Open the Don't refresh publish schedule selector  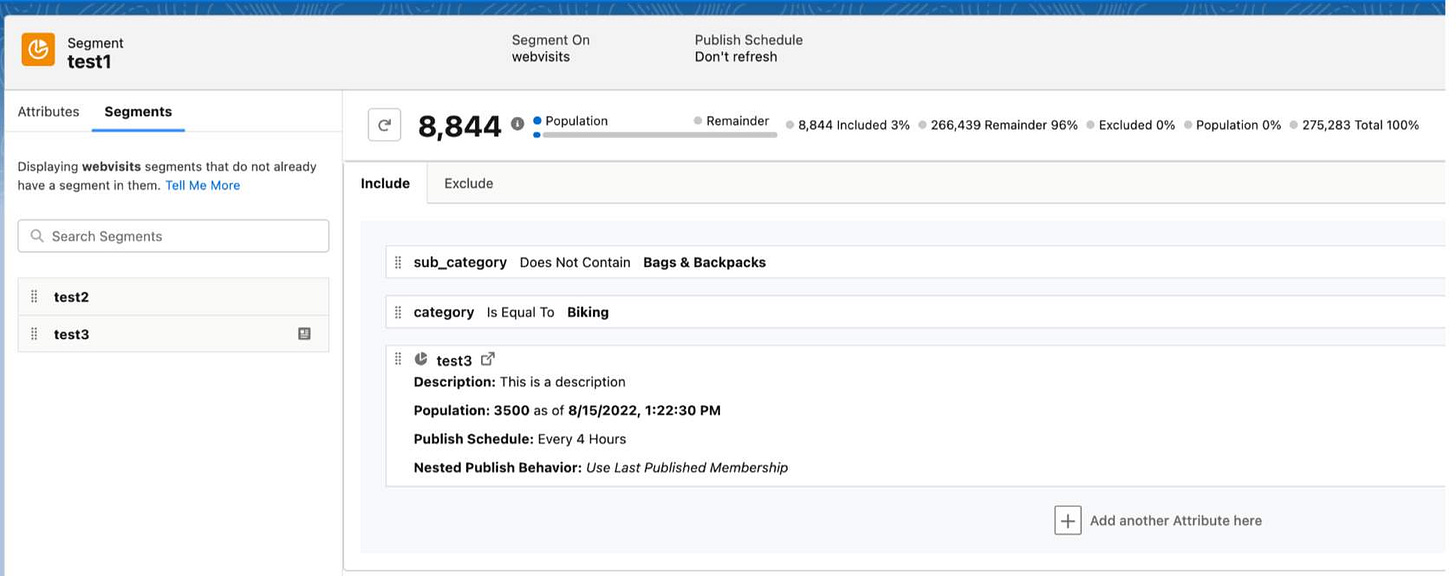tap(734, 57)
